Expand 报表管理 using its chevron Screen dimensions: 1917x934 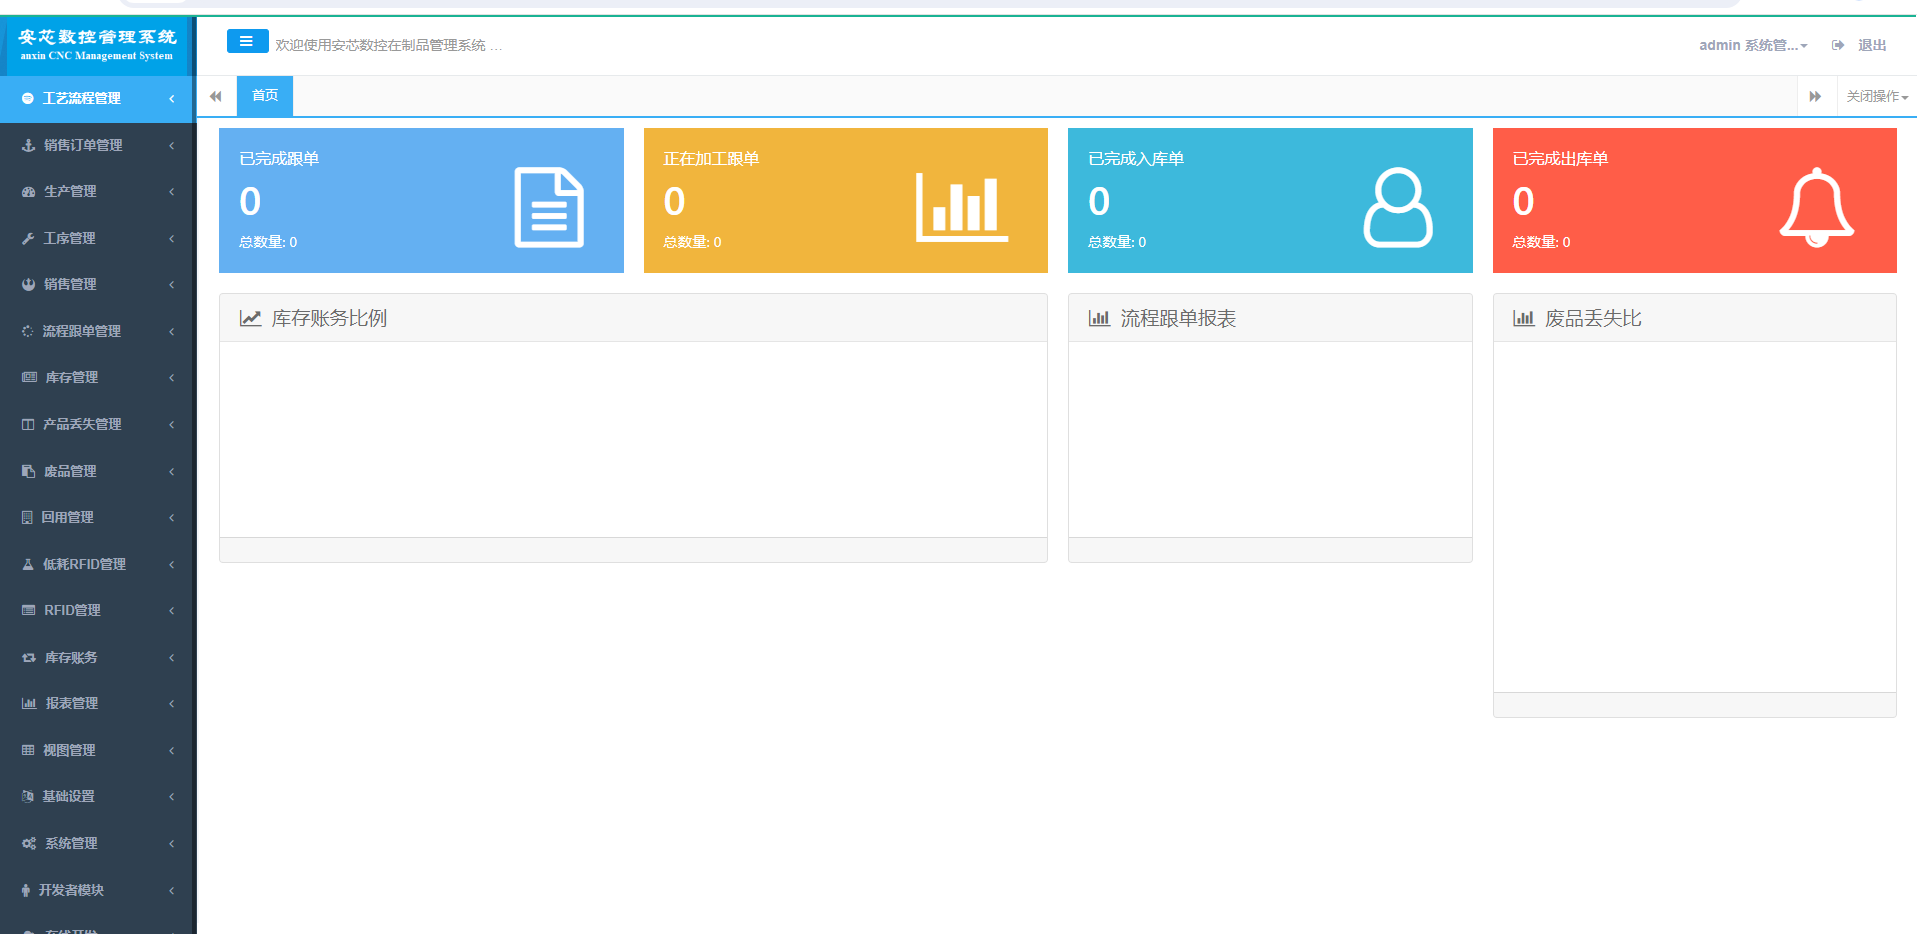(x=172, y=703)
